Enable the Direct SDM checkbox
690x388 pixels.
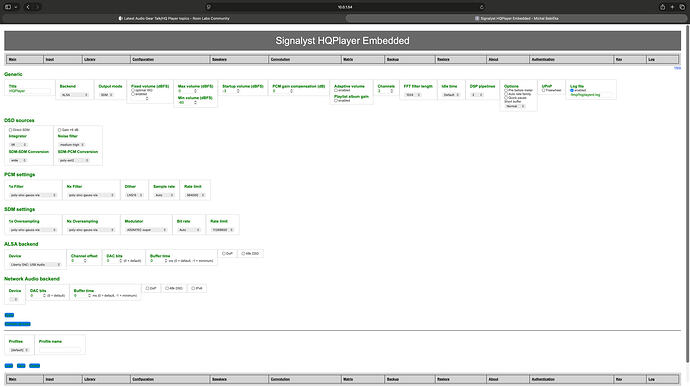point(11,130)
